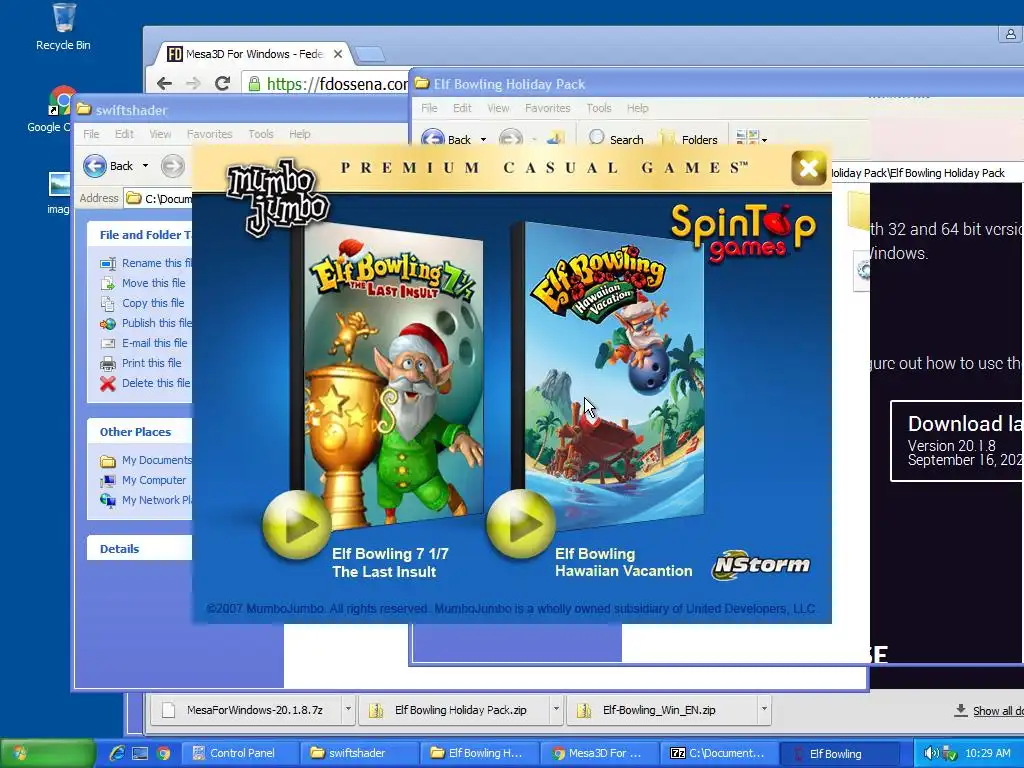Open File menu in swiftshader window
The height and width of the screenshot is (768, 1024).
point(91,134)
